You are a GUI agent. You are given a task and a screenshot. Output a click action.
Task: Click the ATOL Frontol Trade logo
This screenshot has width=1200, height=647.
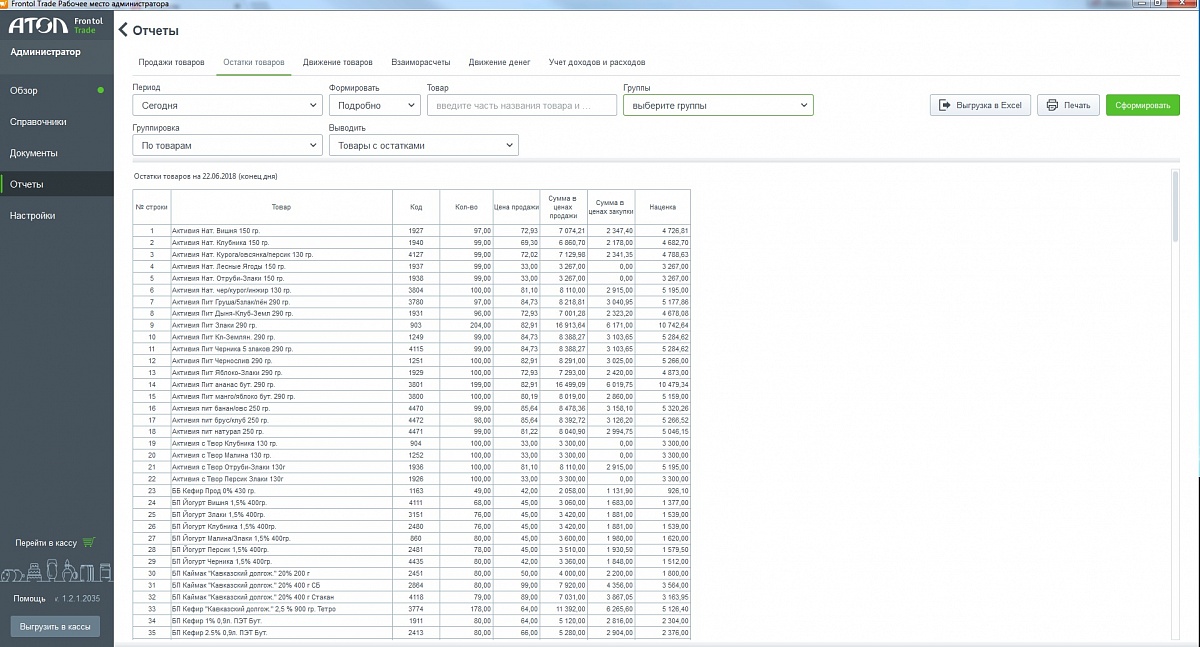pos(56,26)
